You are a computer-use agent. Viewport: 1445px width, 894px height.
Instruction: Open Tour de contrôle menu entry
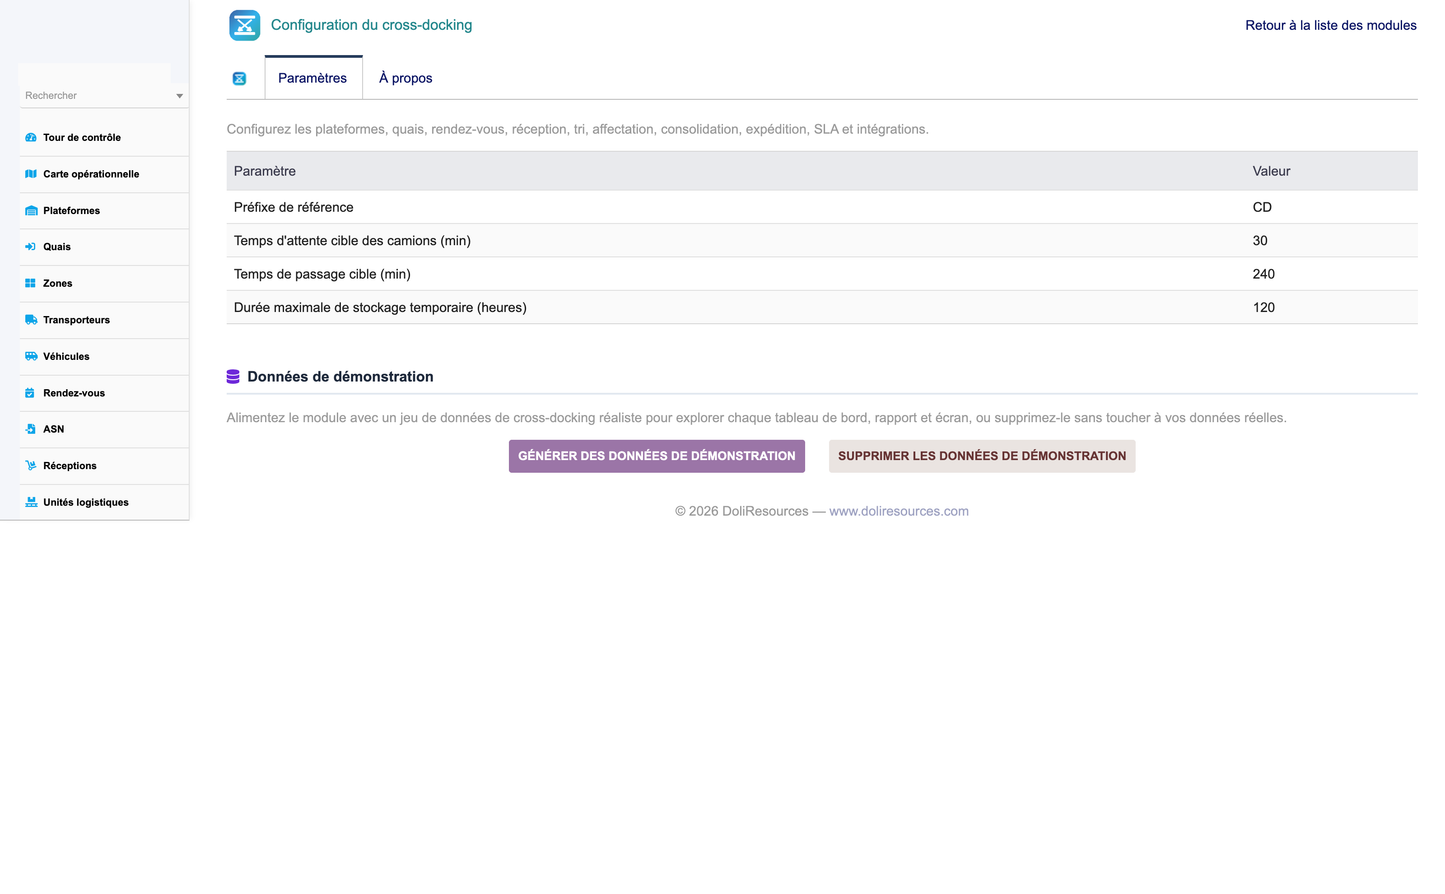[82, 138]
